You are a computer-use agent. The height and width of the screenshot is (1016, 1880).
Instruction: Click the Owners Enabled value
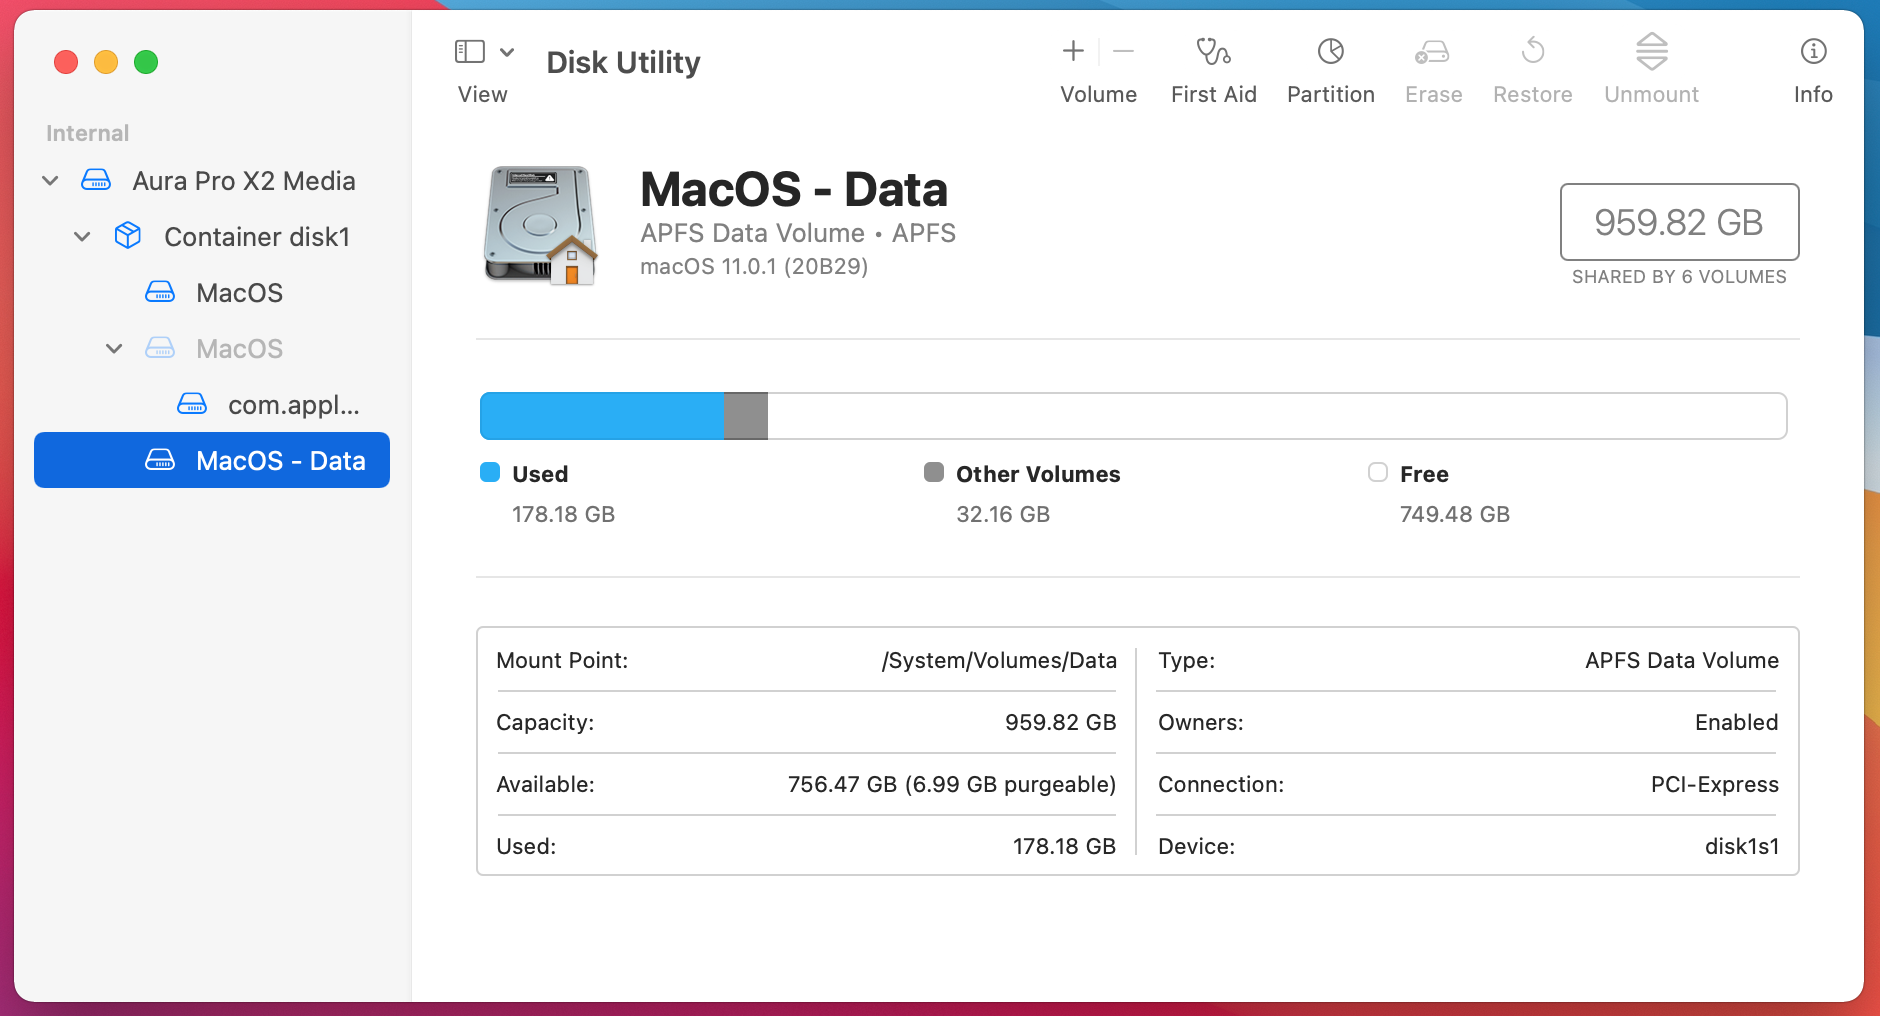(1737, 722)
